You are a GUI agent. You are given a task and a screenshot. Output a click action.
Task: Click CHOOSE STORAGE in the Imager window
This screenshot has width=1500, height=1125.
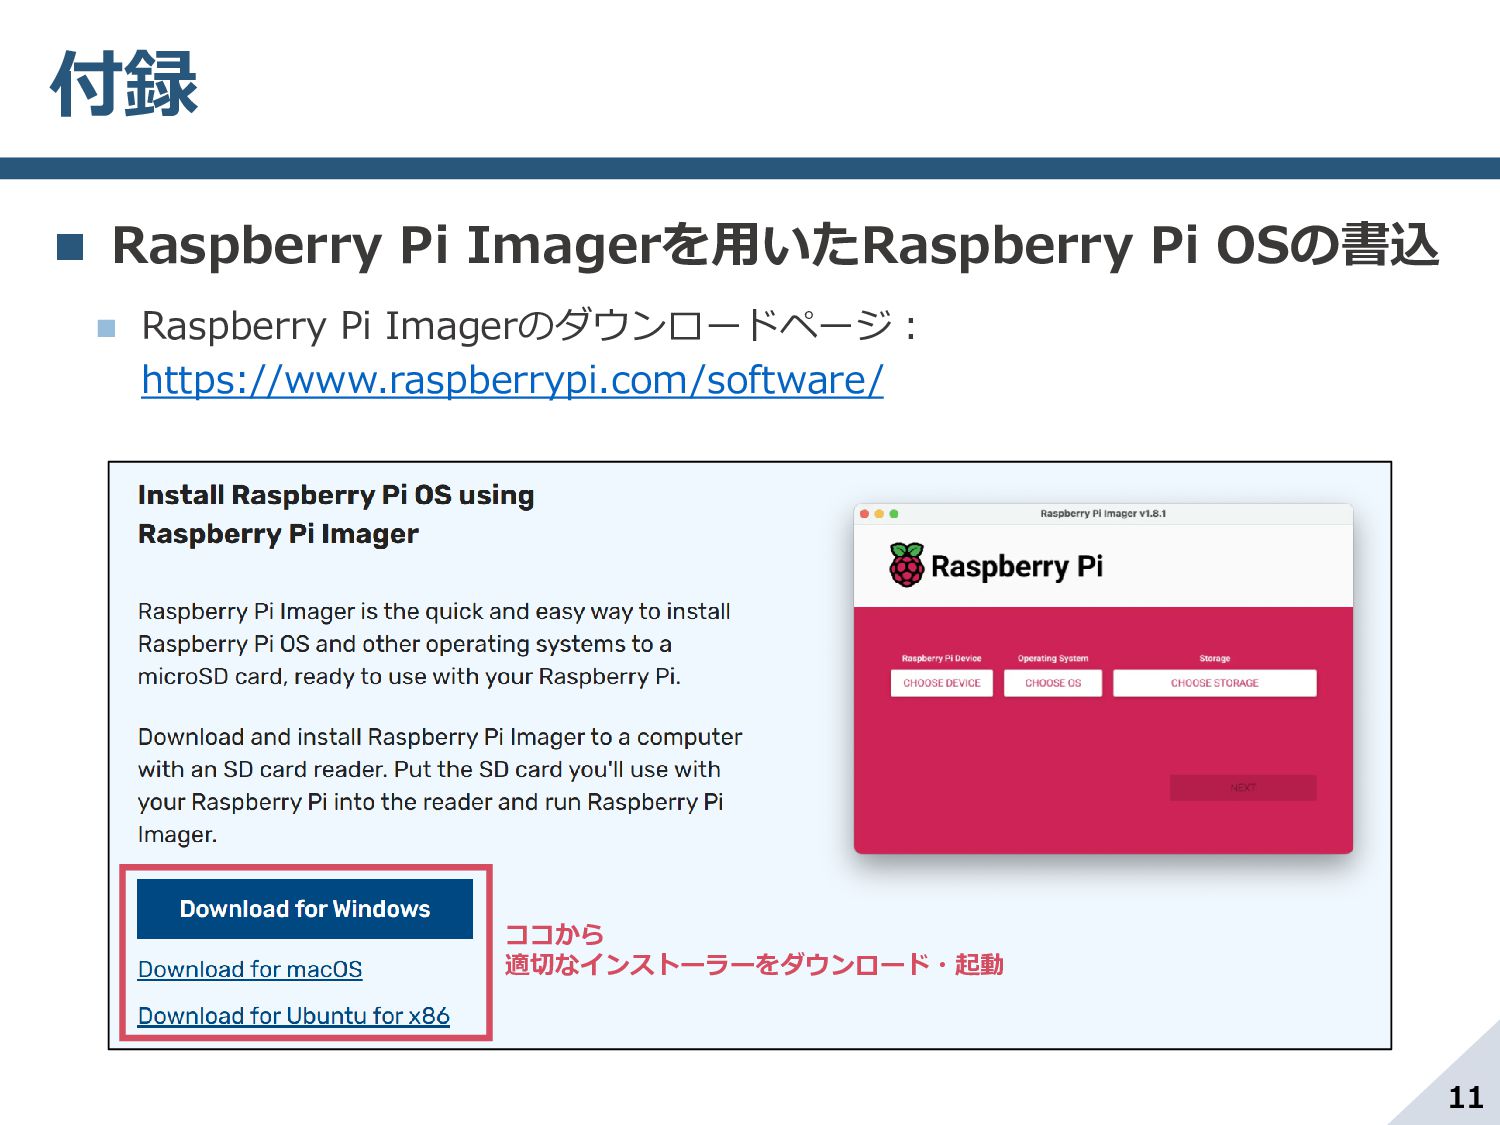1215,683
